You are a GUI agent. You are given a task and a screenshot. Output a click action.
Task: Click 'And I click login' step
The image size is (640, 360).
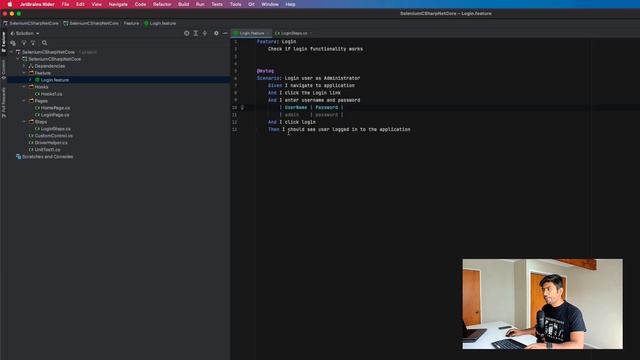pos(291,122)
